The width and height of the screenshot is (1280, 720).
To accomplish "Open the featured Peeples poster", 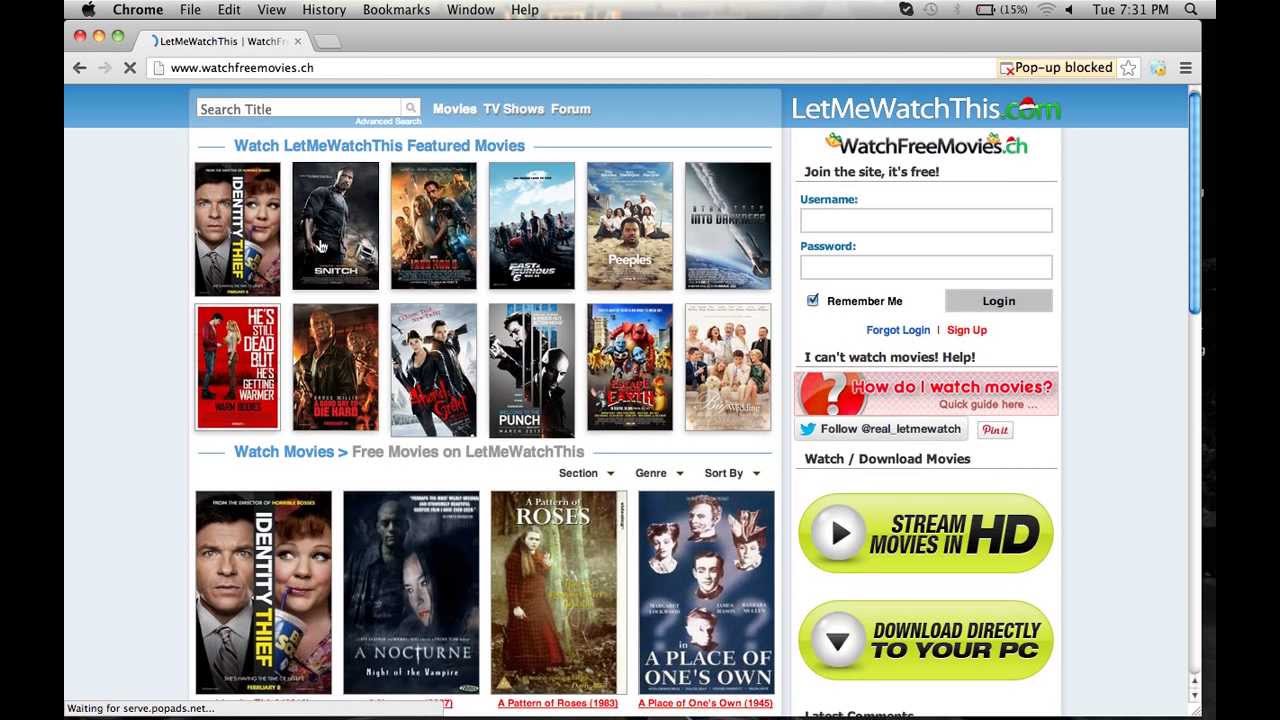I will point(630,227).
